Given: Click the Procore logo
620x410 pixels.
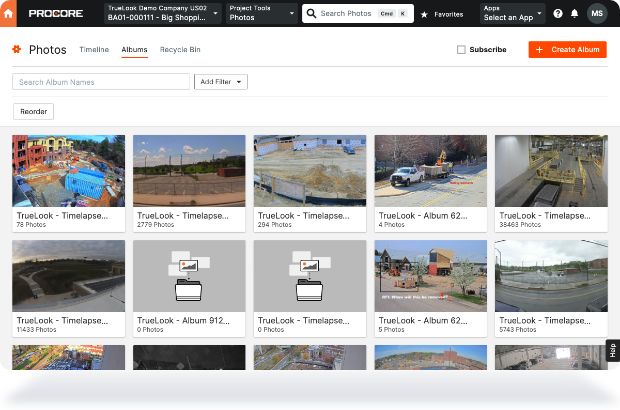Looking at the screenshot, I should pos(56,13).
